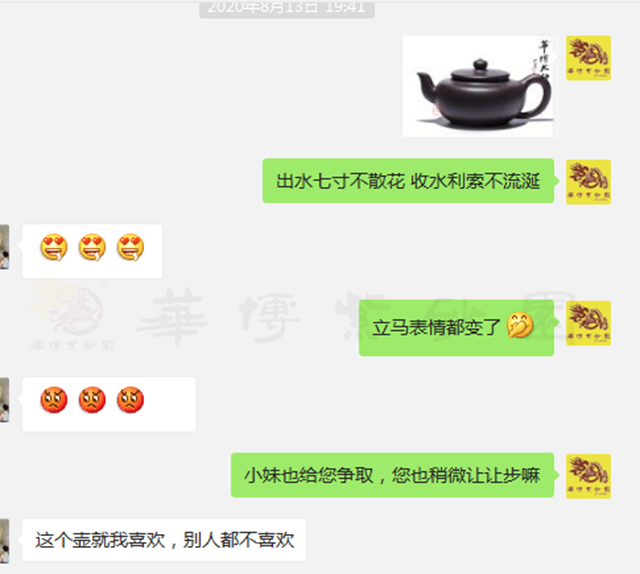Click the snickering emoji in green bubble
The image size is (640, 574).
coord(520,325)
